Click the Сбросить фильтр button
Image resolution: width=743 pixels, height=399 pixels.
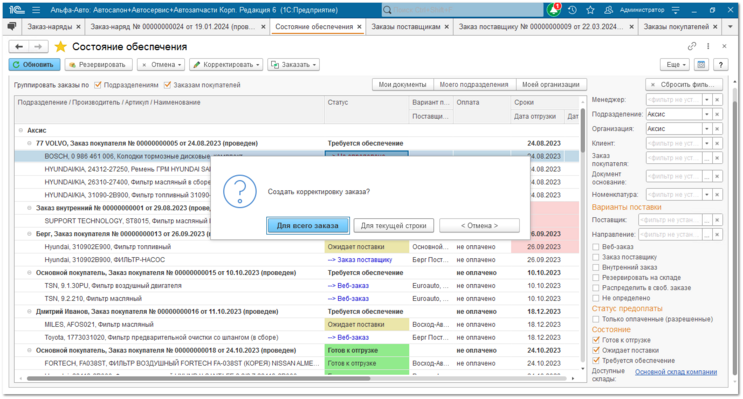(x=684, y=85)
